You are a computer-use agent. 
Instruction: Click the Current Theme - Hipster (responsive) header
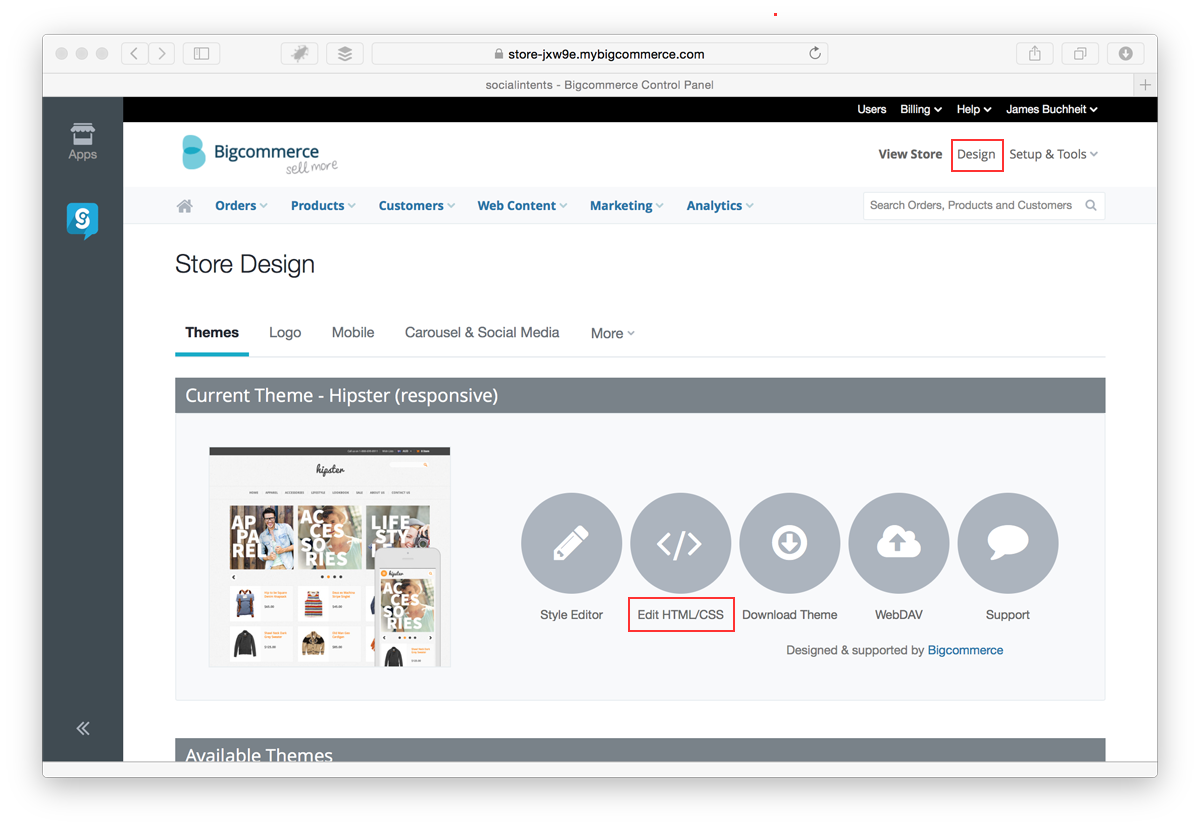640,395
